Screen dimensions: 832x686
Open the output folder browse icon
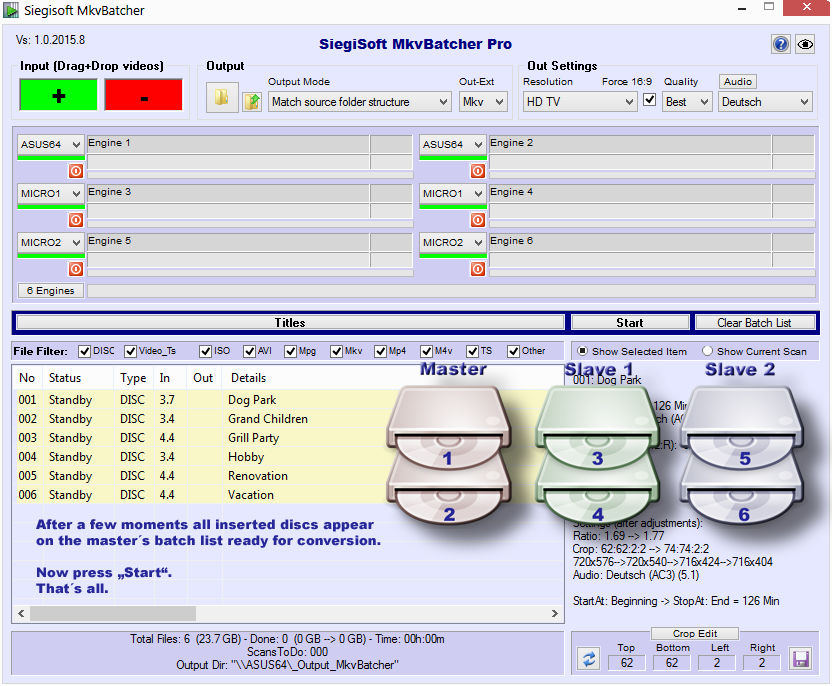pyautogui.click(x=222, y=98)
